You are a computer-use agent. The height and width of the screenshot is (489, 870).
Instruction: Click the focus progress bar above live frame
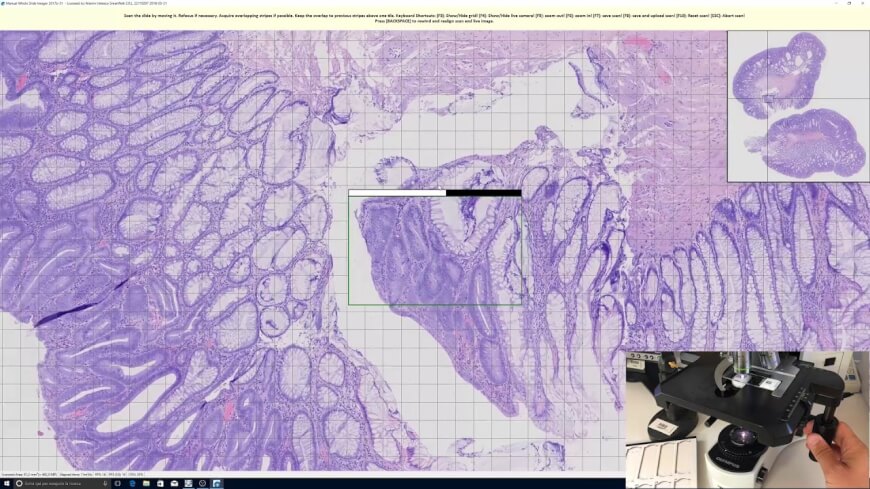coord(435,193)
